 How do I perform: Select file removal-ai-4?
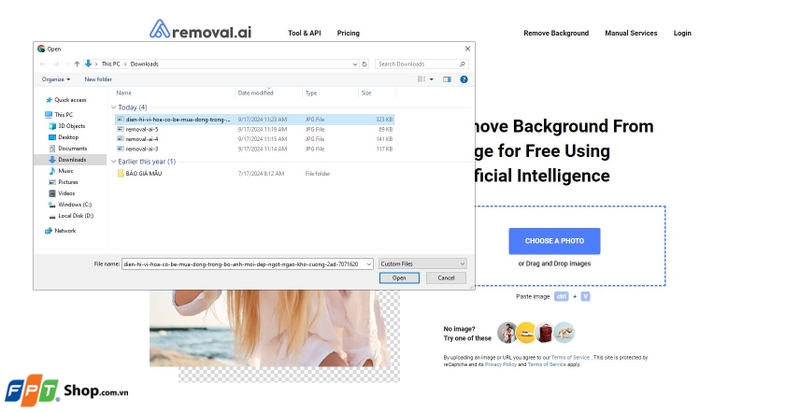(255, 139)
